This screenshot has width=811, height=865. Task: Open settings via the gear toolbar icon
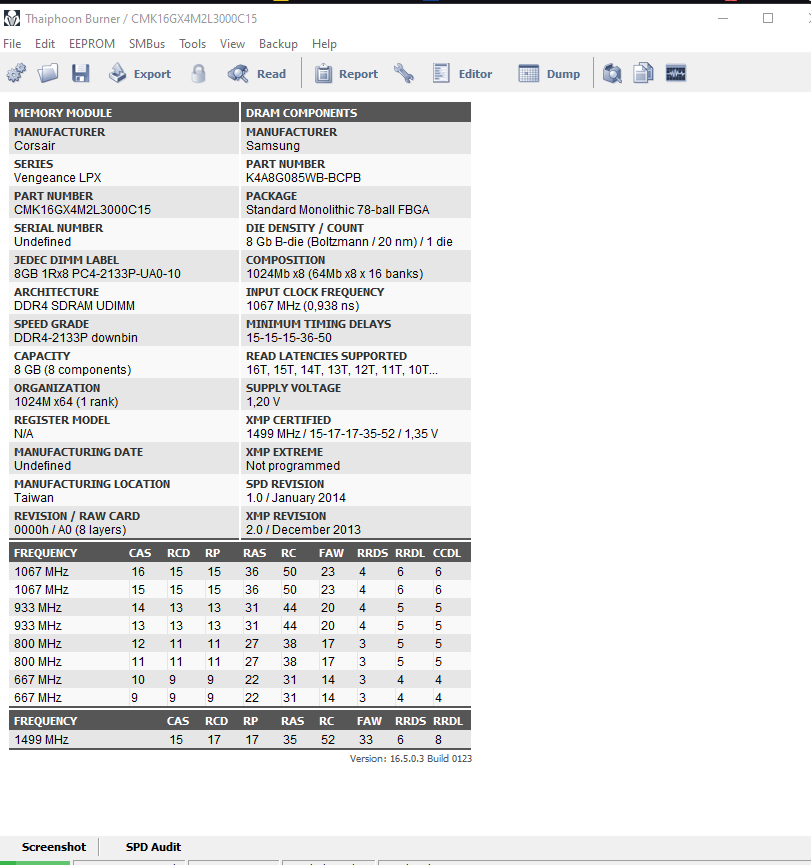tap(16, 73)
